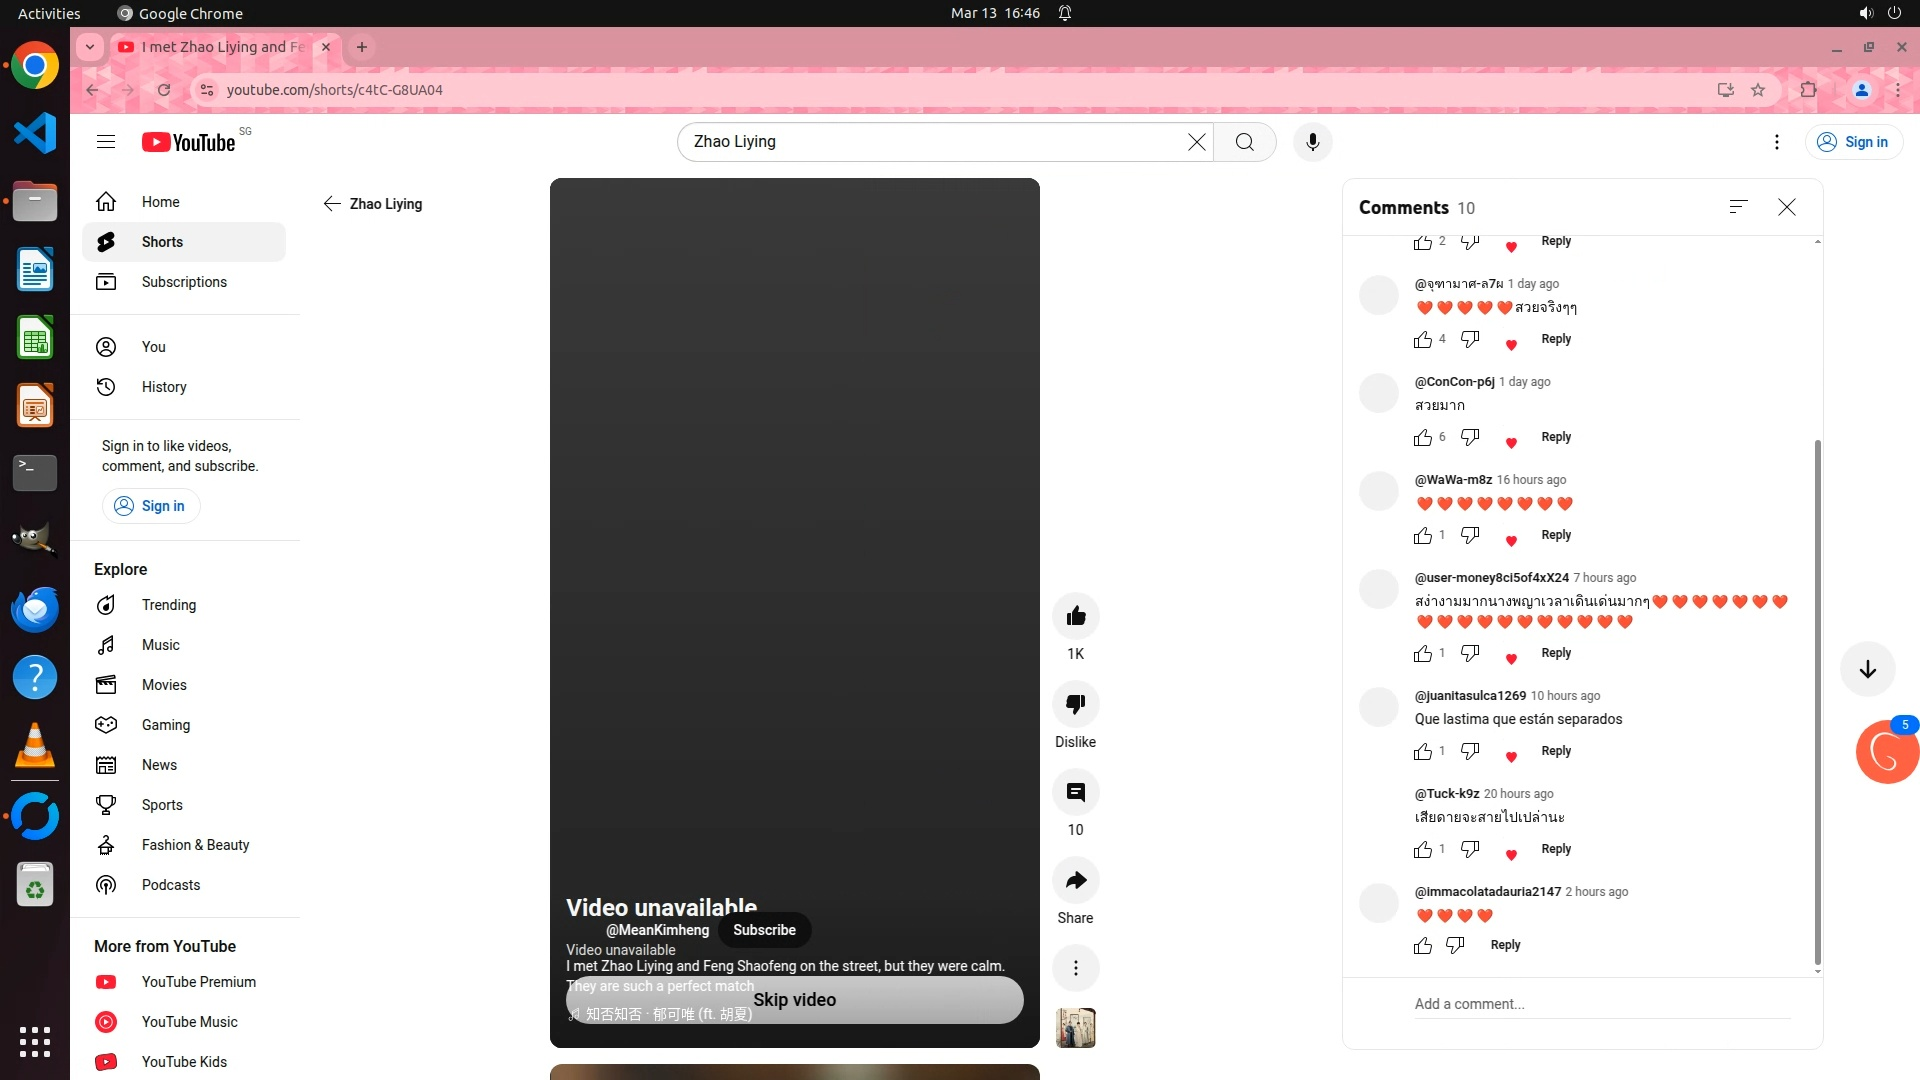Screen dimensions: 1920x1080
Task: Click the voice search microphone icon
Action: tap(1312, 142)
